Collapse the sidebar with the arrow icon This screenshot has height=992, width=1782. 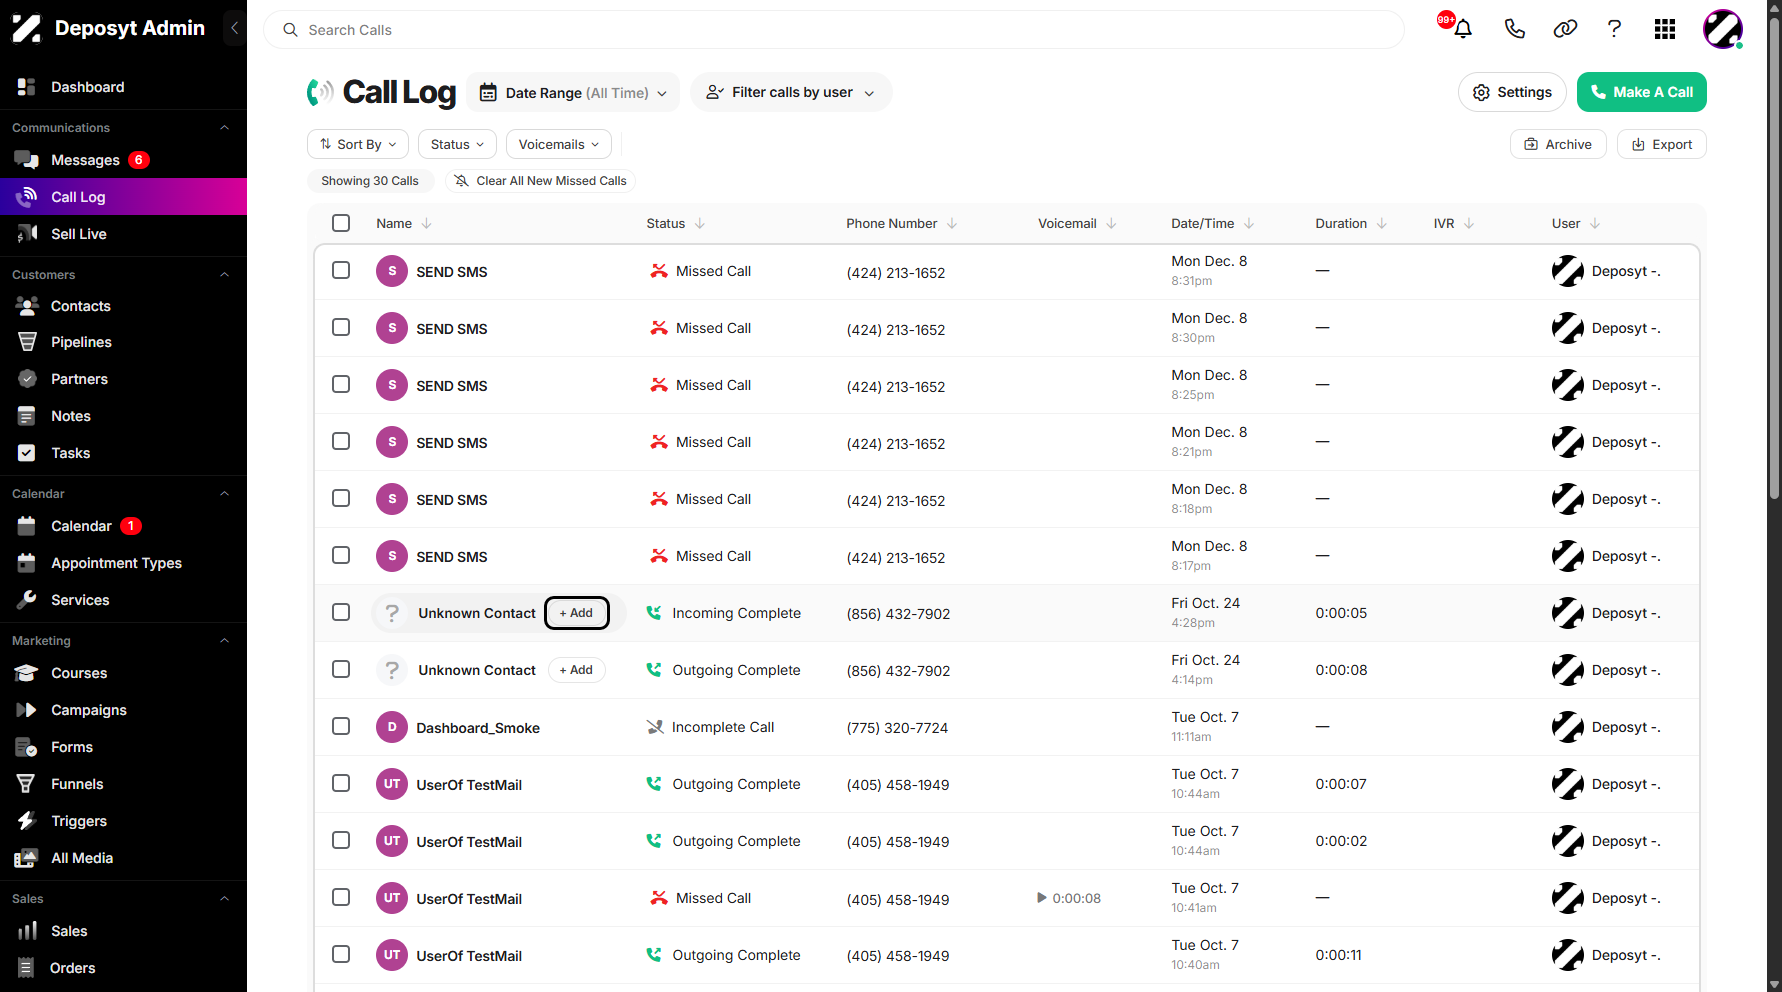tap(234, 28)
